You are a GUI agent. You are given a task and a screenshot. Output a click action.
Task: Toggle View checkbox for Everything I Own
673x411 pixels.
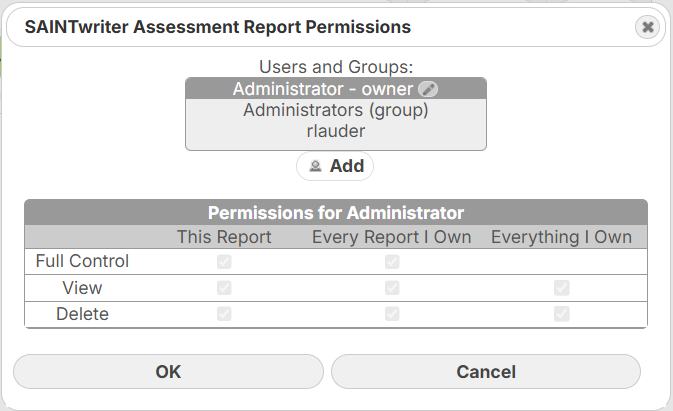[x=561, y=288]
